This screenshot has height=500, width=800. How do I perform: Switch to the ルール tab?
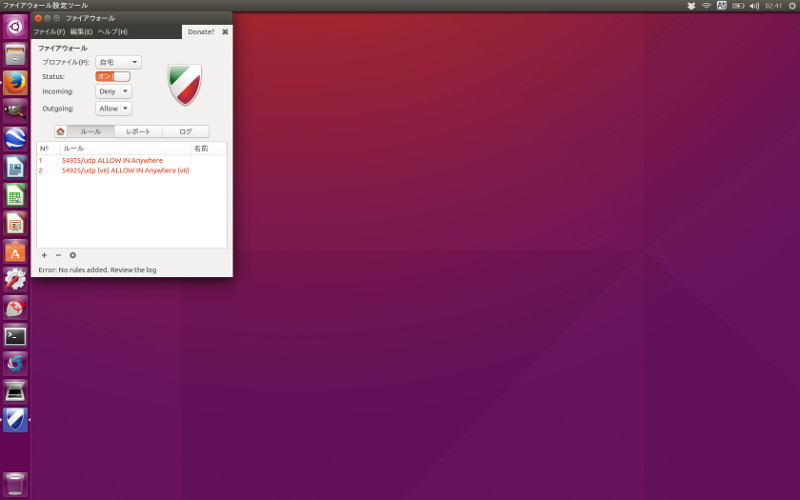tap(91, 132)
